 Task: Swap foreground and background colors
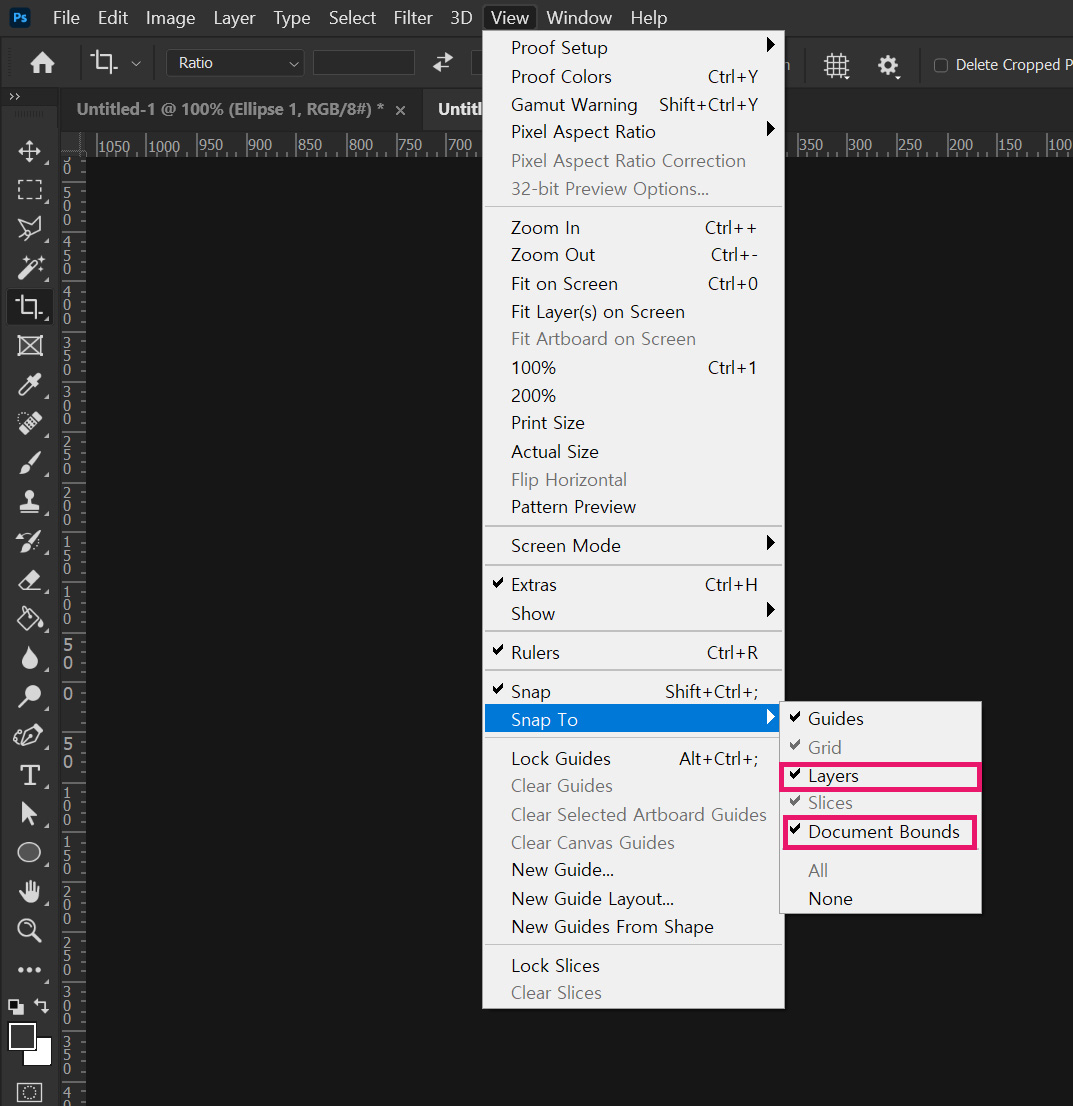pyautogui.click(x=42, y=1006)
